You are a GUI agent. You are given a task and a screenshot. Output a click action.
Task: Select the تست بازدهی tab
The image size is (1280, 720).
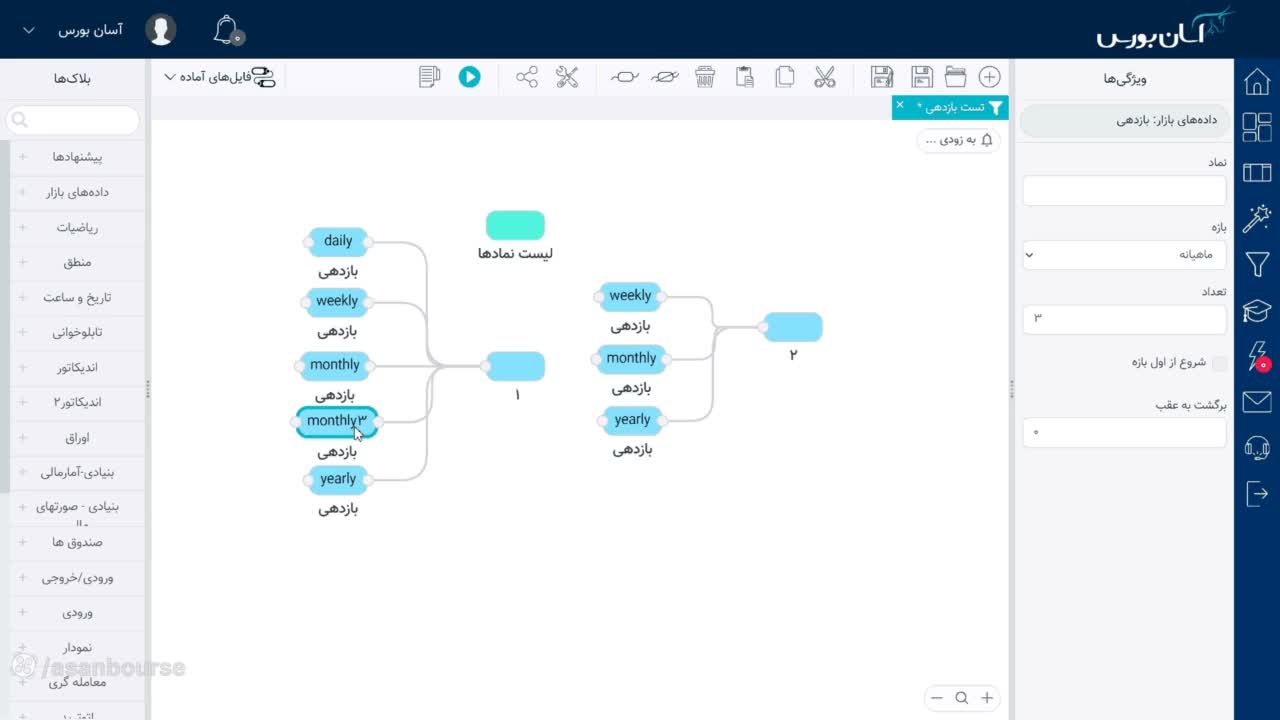tap(954, 107)
